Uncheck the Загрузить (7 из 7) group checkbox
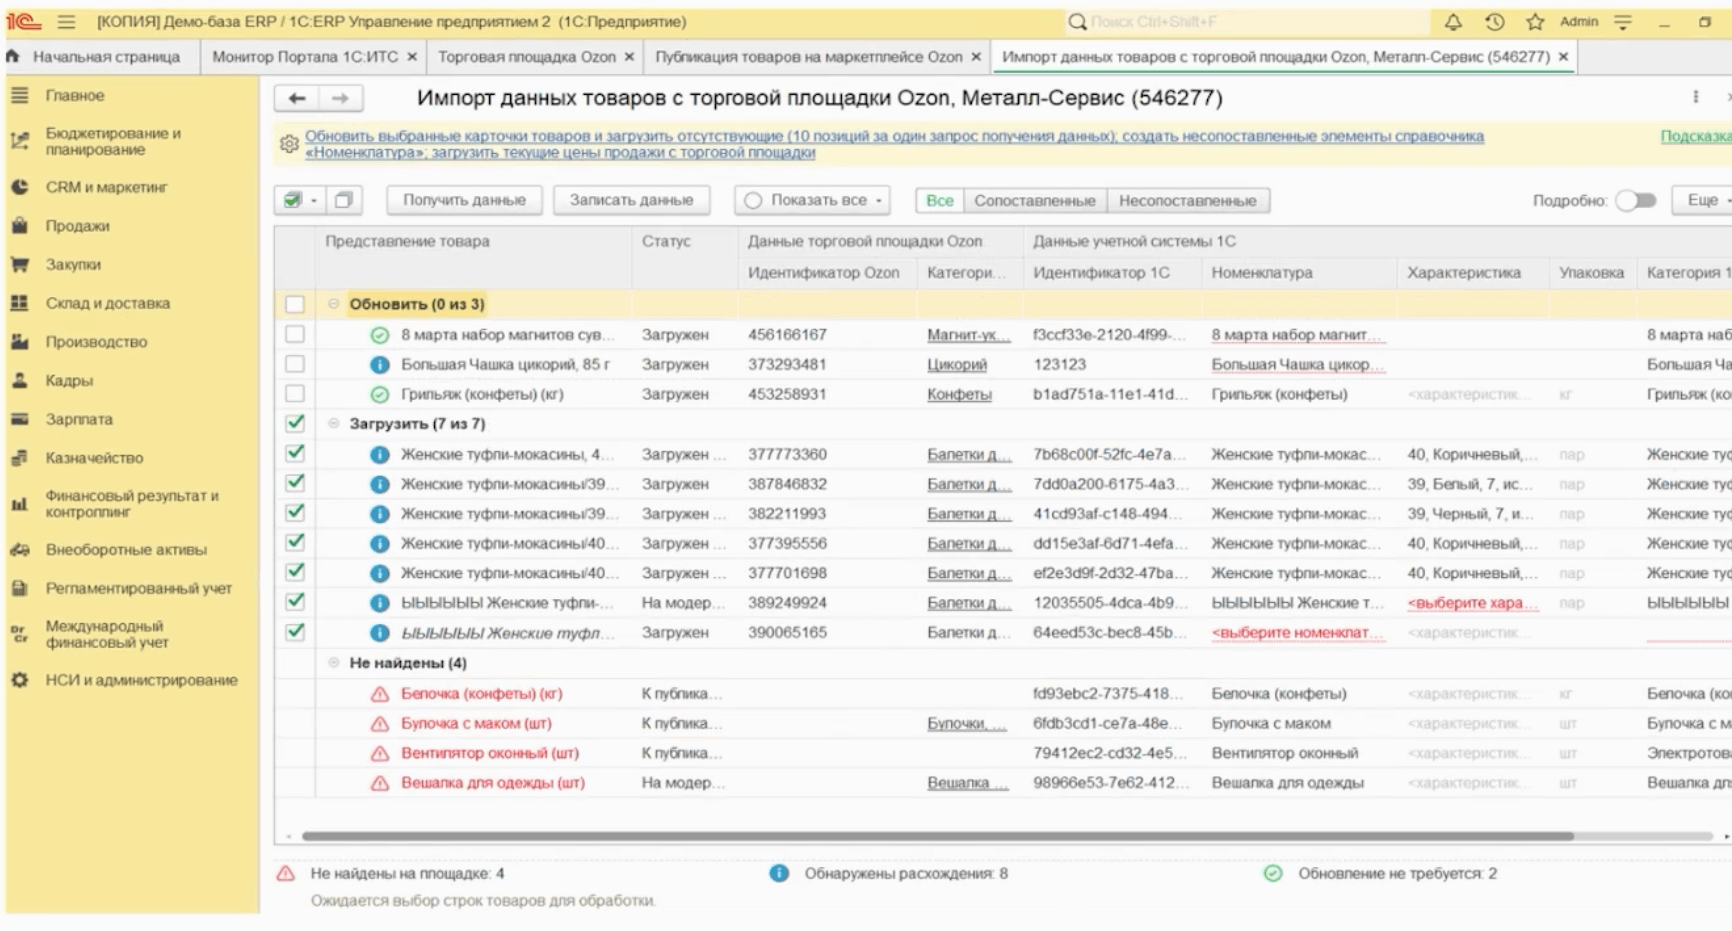Viewport: 1732px width, 931px height. (295, 423)
